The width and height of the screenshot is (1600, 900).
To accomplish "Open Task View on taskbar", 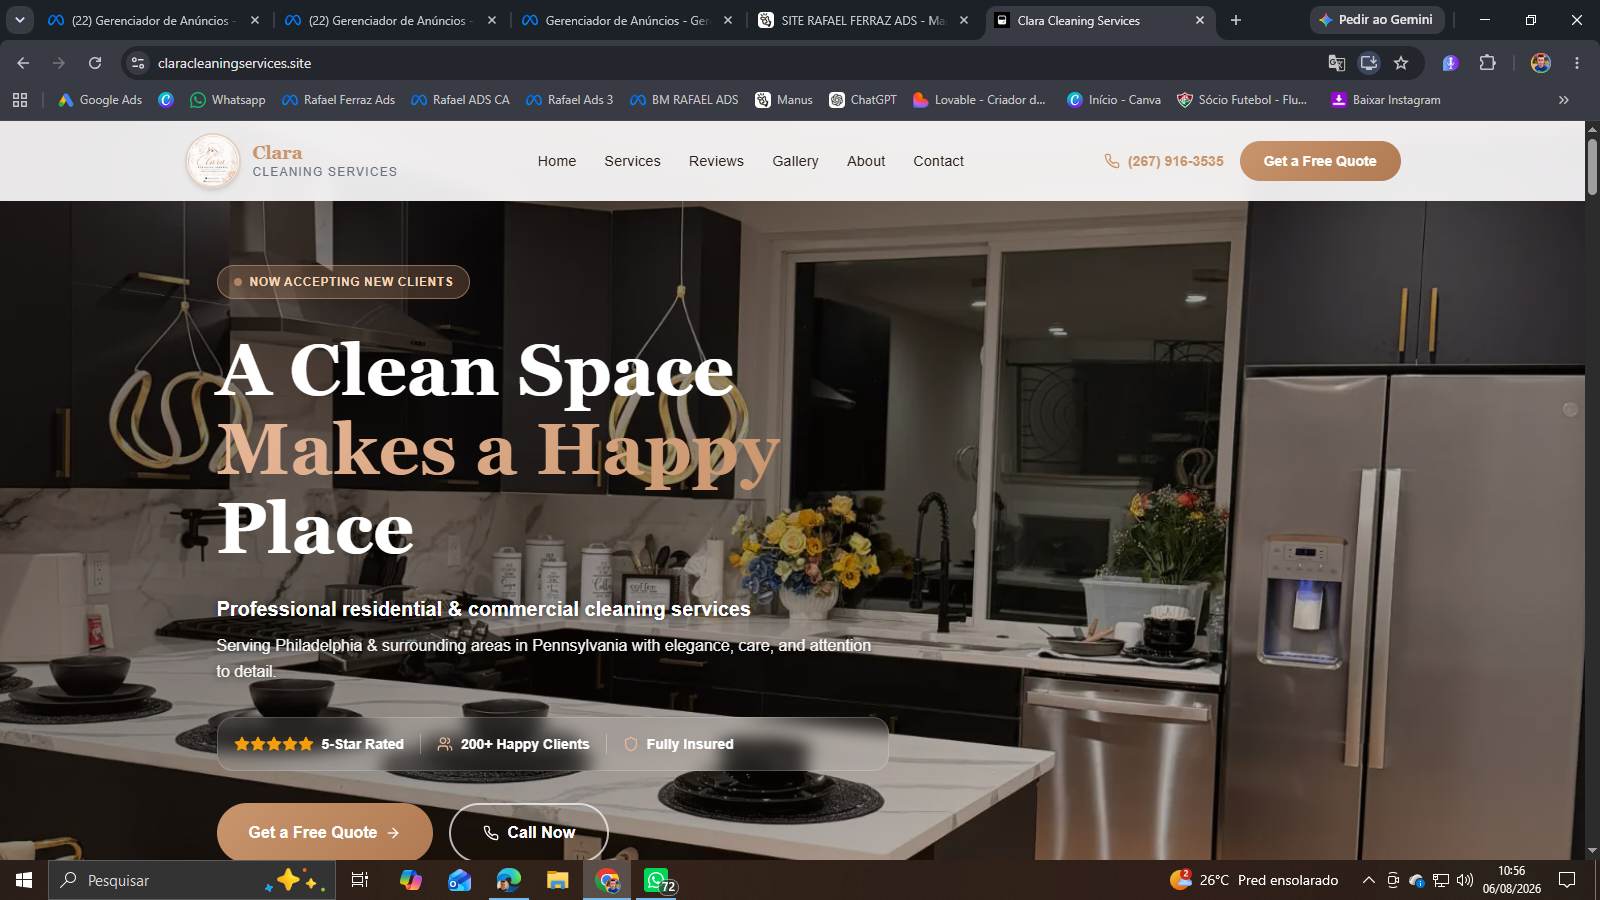I will pyautogui.click(x=360, y=880).
